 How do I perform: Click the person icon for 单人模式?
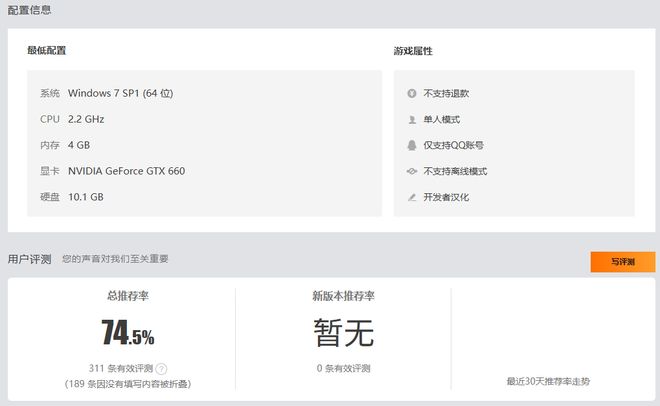pyautogui.click(x=411, y=119)
